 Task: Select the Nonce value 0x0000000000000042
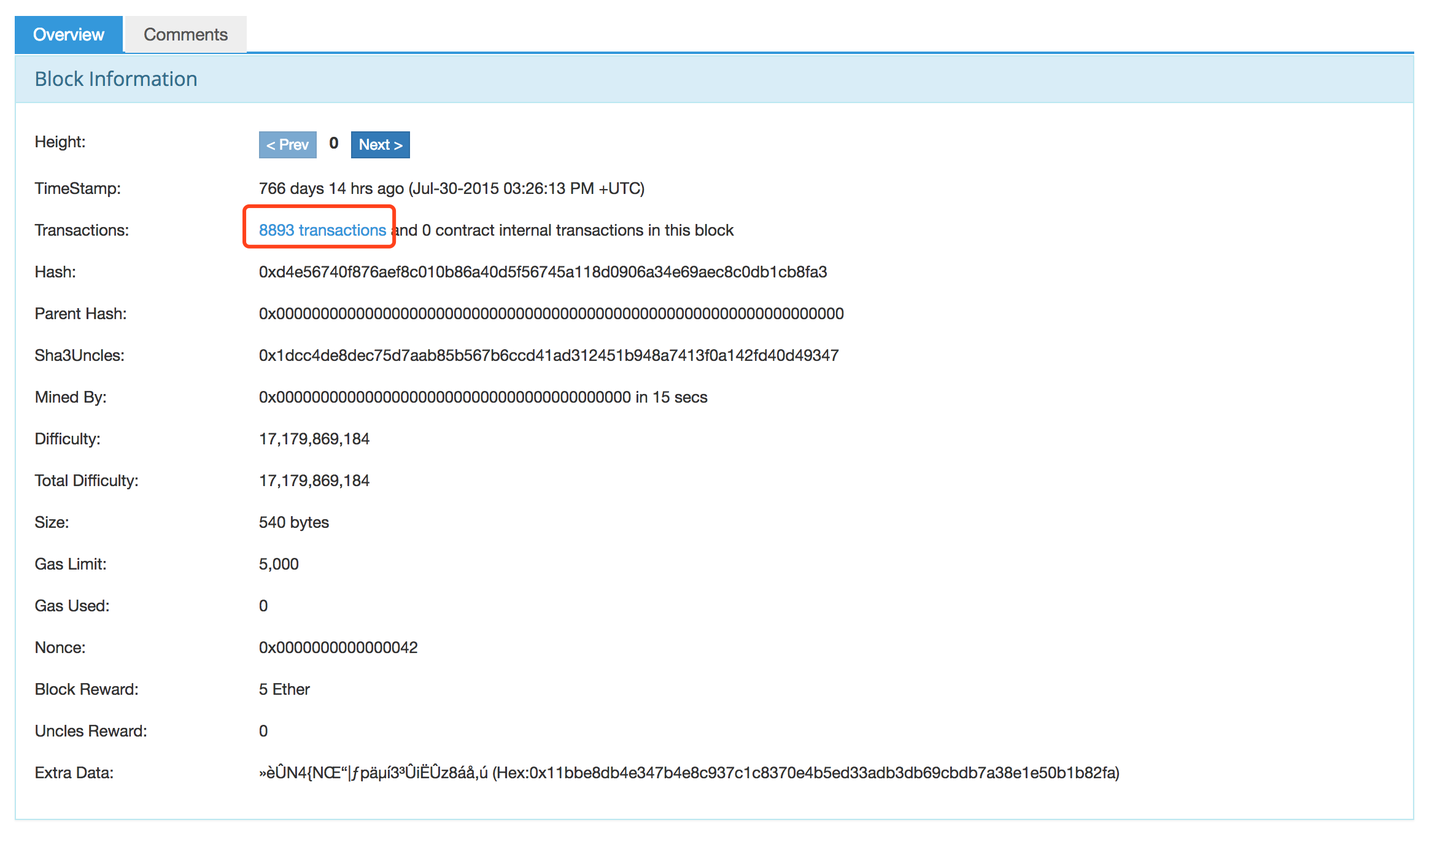pyautogui.click(x=338, y=648)
